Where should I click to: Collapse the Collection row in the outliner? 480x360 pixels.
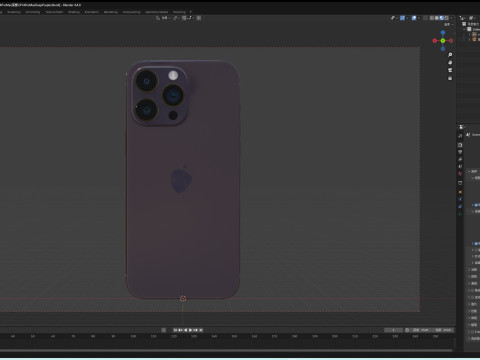coord(464,29)
